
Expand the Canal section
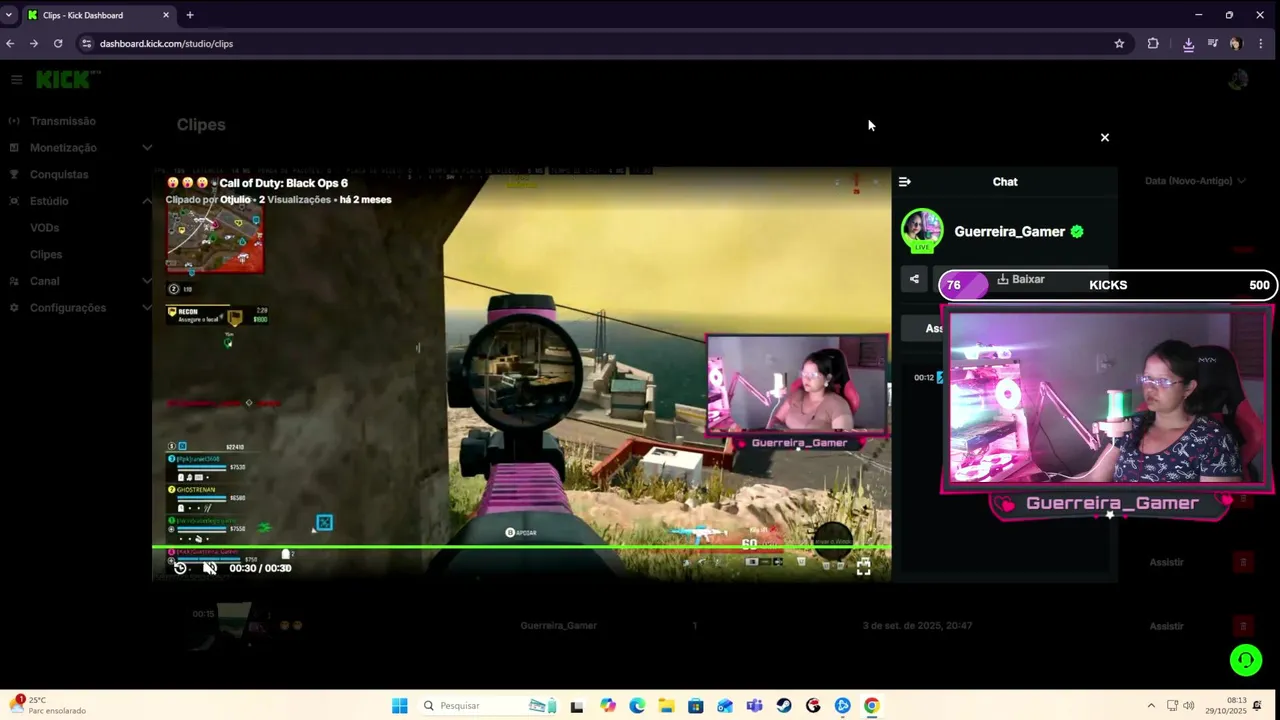[x=147, y=281]
